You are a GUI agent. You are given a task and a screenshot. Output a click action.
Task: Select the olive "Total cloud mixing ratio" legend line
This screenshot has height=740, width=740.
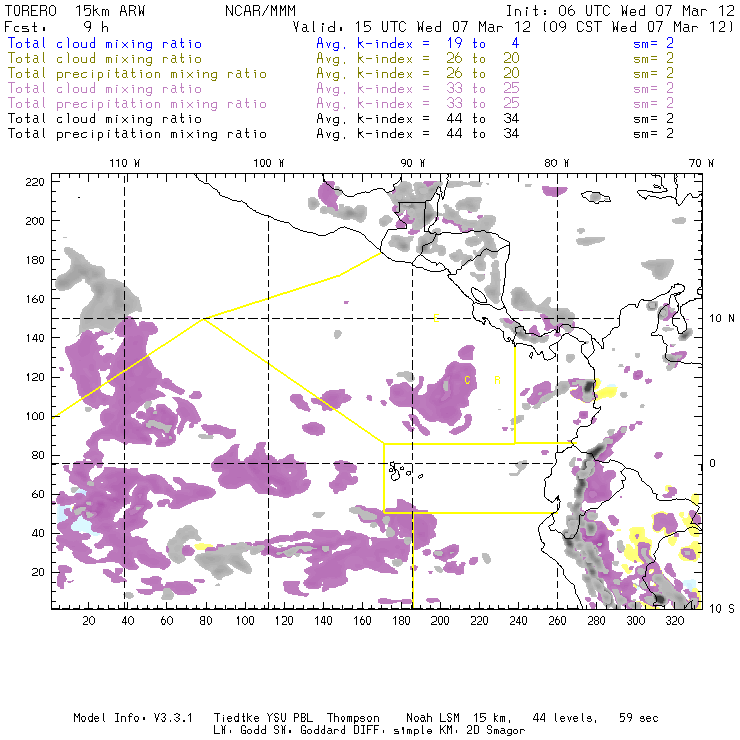click(x=105, y=59)
